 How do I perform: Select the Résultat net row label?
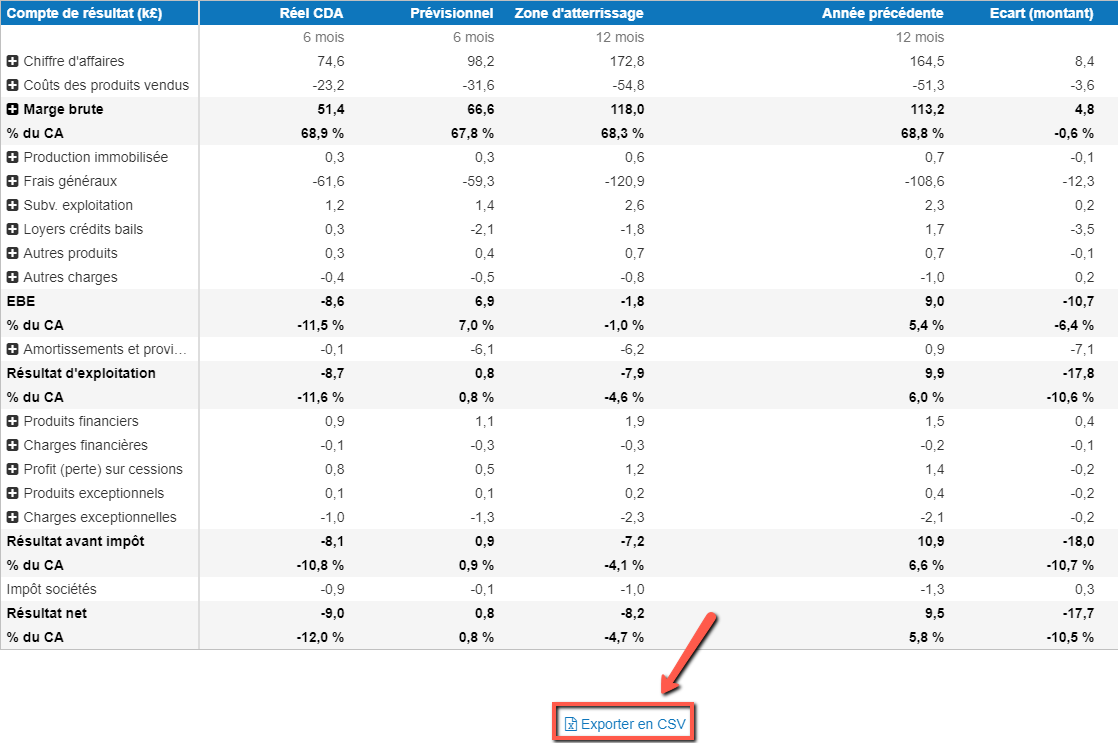(x=47, y=613)
